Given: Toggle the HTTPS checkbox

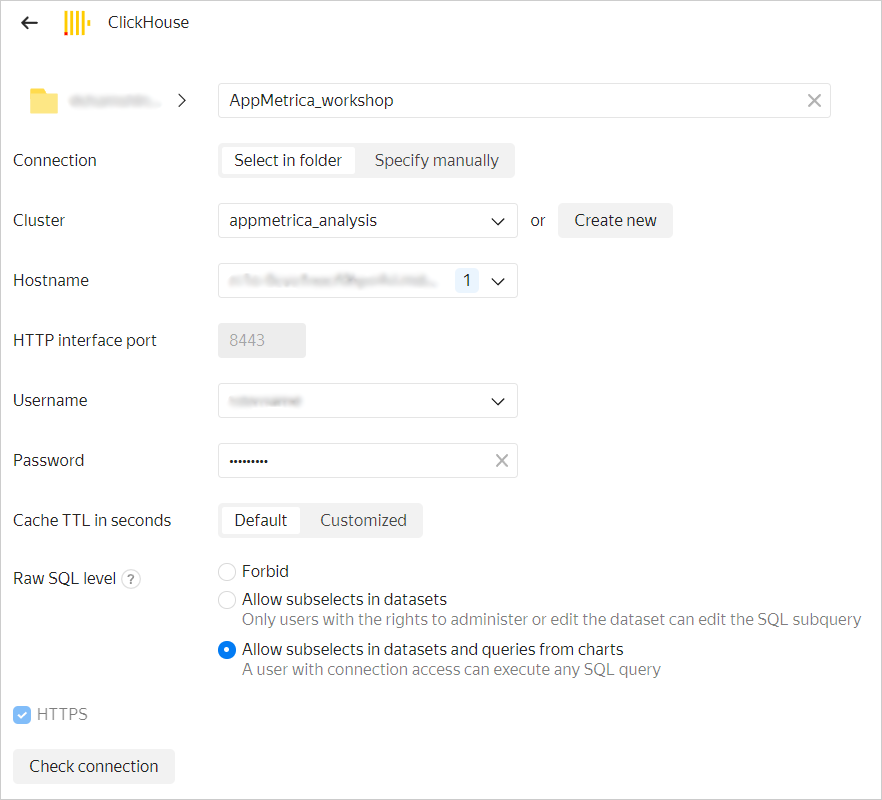Looking at the screenshot, I should click(22, 715).
